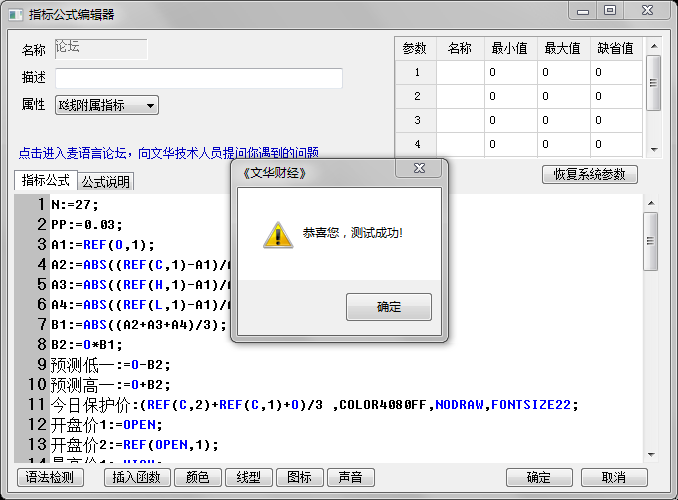Open 插入函数 insert function
The height and width of the screenshot is (500, 678).
coord(137,478)
